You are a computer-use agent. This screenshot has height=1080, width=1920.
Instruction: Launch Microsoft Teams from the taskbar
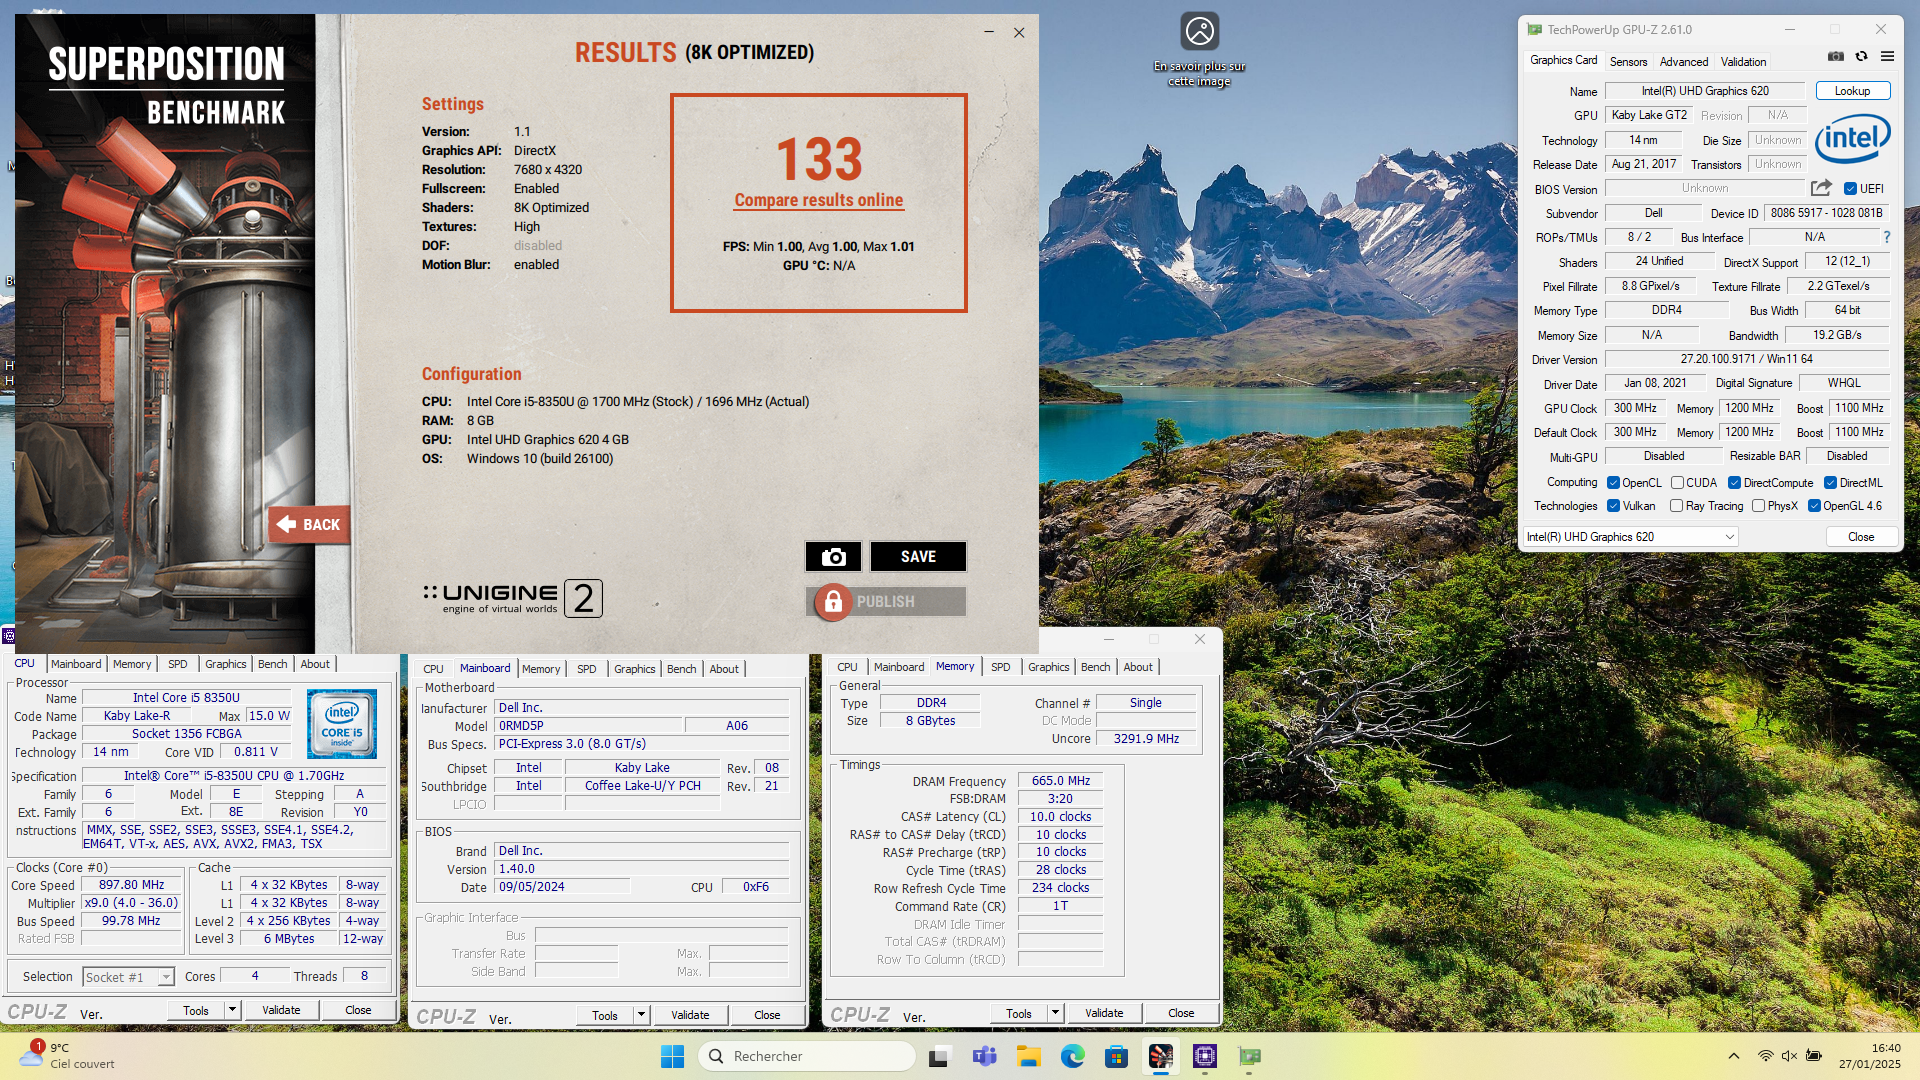(984, 1056)
